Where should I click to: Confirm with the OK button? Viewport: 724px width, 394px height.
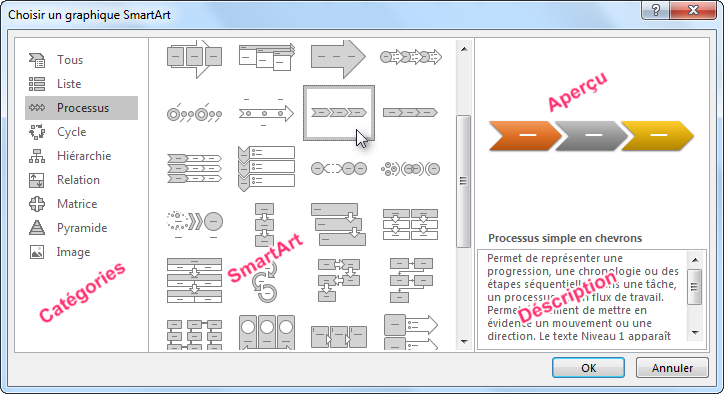588,368
